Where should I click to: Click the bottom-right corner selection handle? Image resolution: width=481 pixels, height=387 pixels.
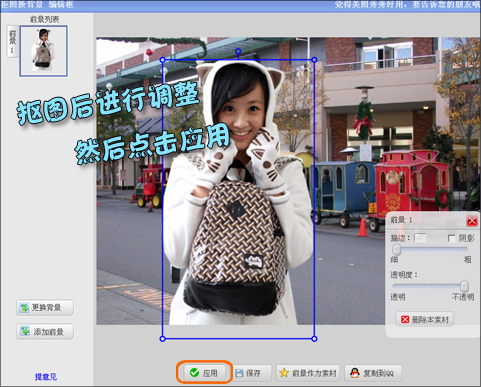click(x=314, y=339)
